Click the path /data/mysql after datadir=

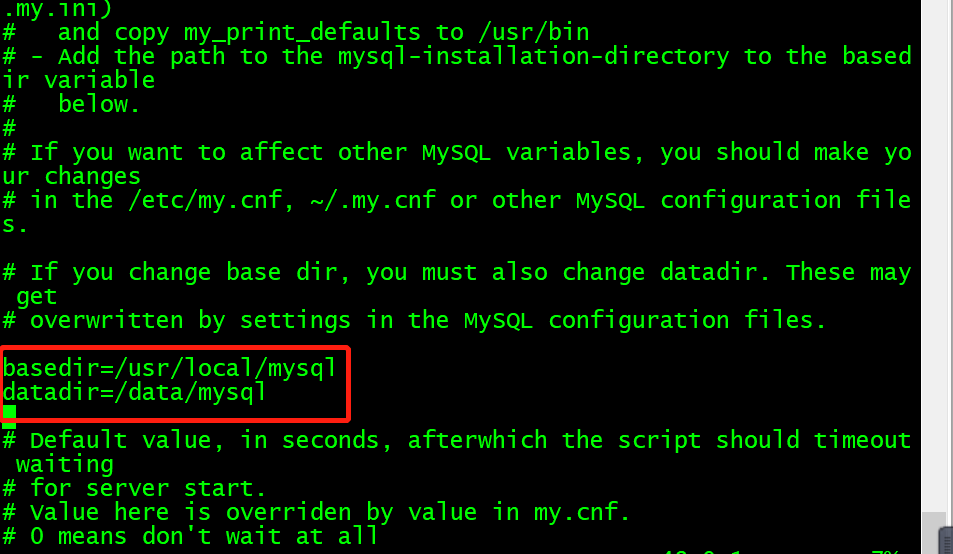click(x=190, y=392)
